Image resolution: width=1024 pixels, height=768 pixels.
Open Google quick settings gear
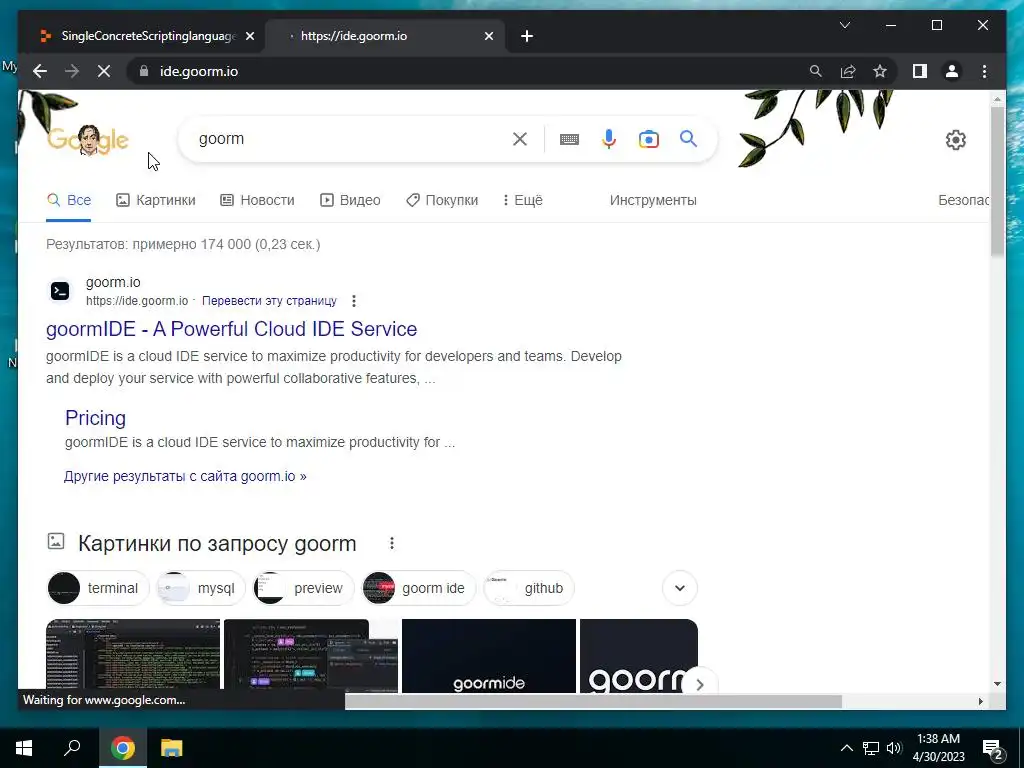tap(955, 140)
